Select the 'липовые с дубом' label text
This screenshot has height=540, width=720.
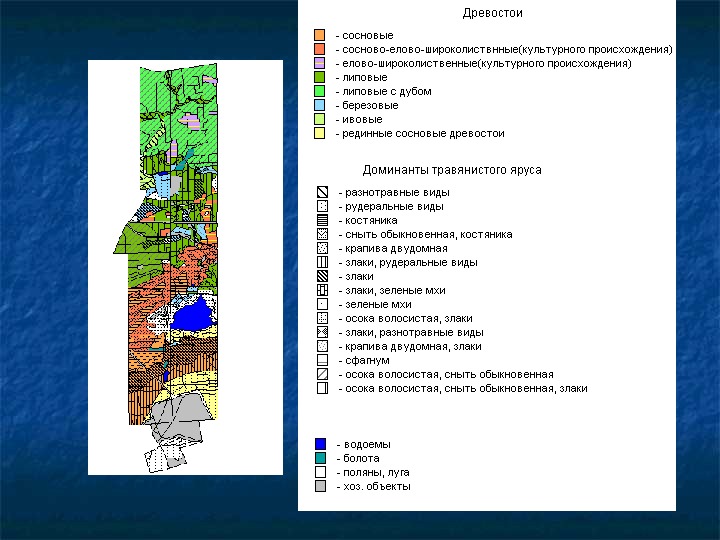click(387, 91)
